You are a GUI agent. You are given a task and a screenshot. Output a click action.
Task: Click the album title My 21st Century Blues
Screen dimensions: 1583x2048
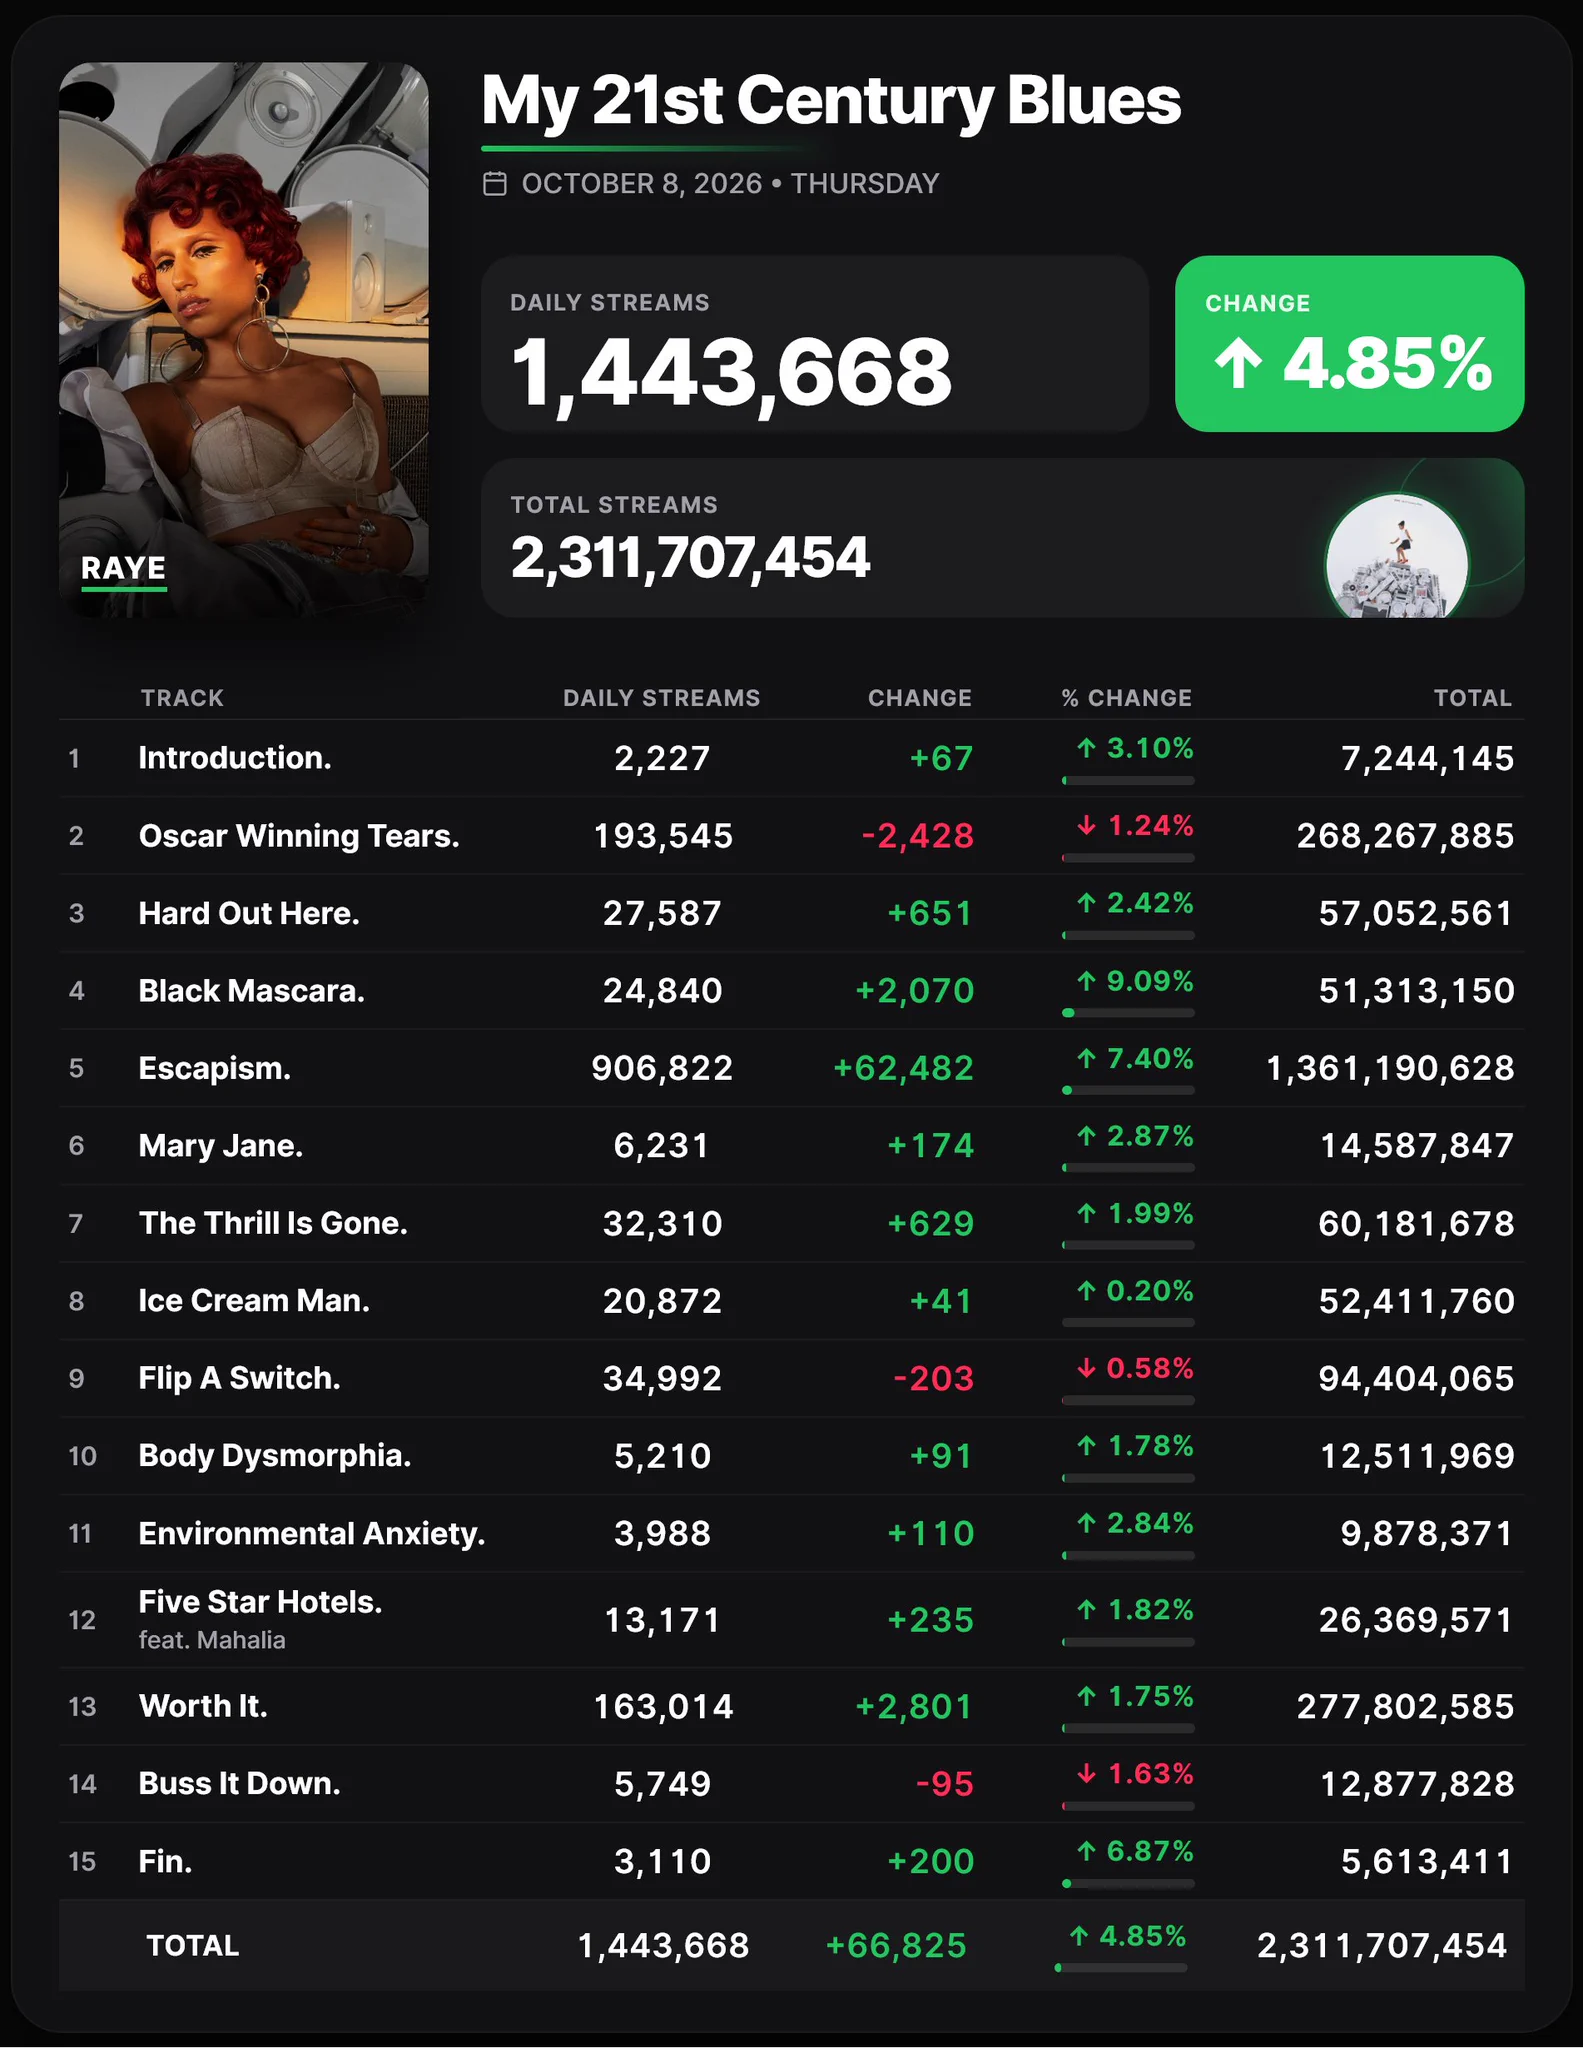coord(831,101)
